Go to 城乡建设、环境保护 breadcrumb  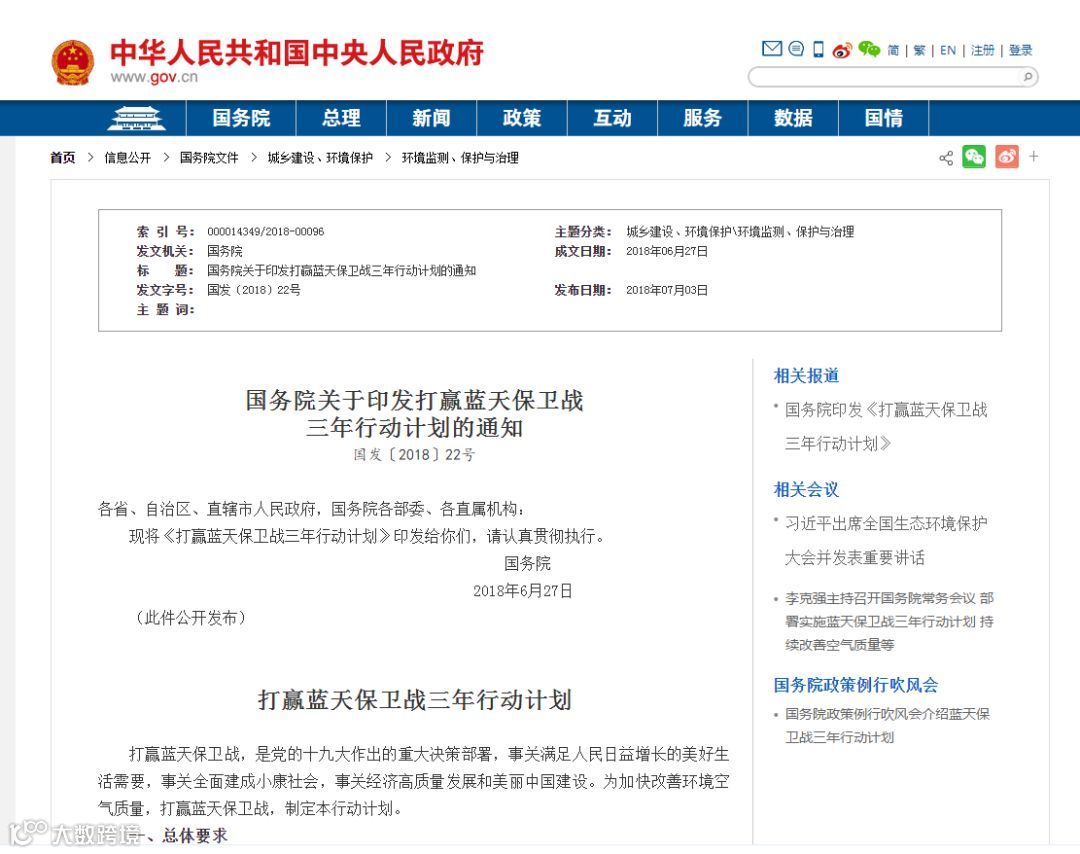(x=320, y=158)
